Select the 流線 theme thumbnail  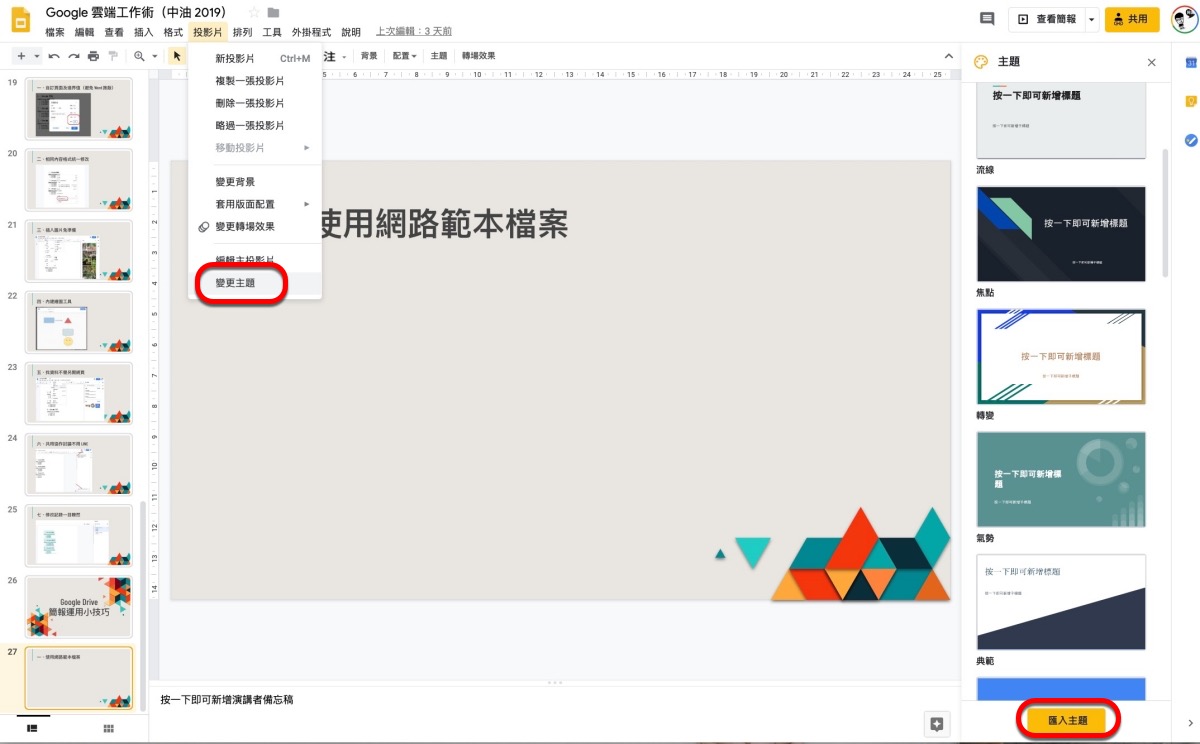point(1061,122)
